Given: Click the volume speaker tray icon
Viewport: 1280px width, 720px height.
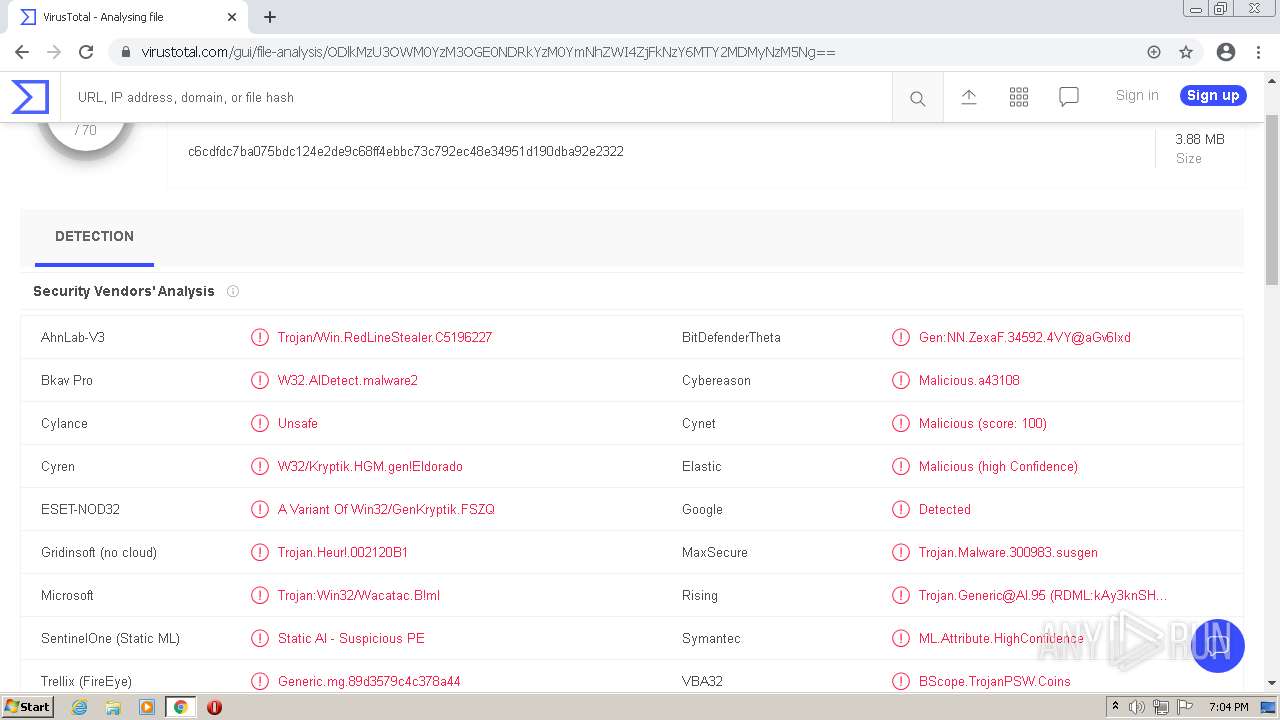Looking at the screenshot, I should (x=1137, y=707).
